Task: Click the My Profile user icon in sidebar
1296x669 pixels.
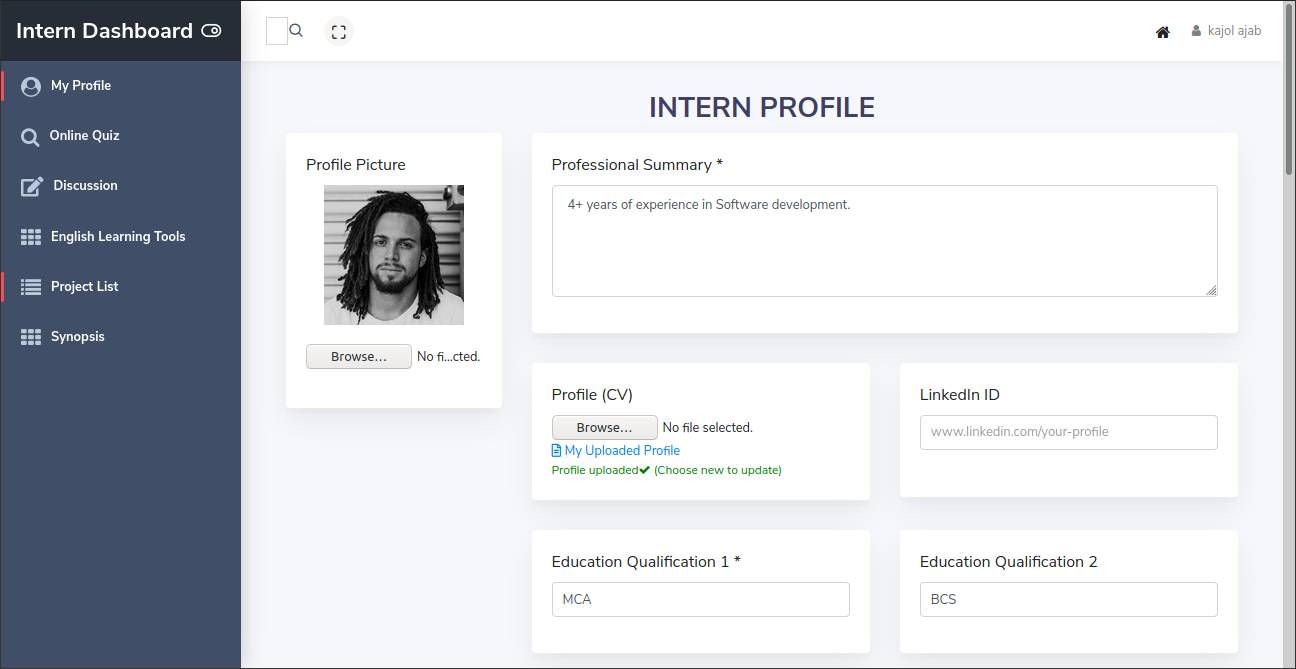Action: coord(31,86)
